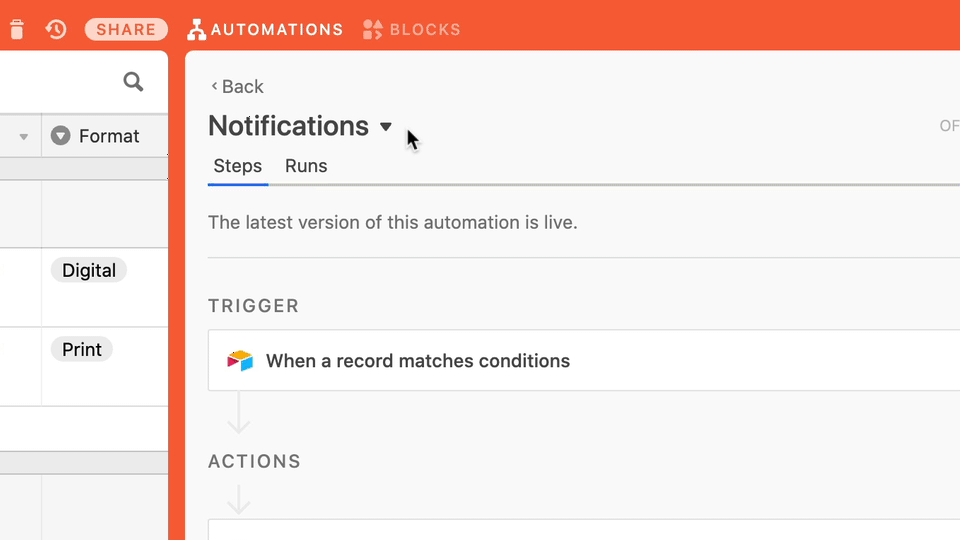
Task: Click the SHARE button
Action: click(x=126, y=29)
